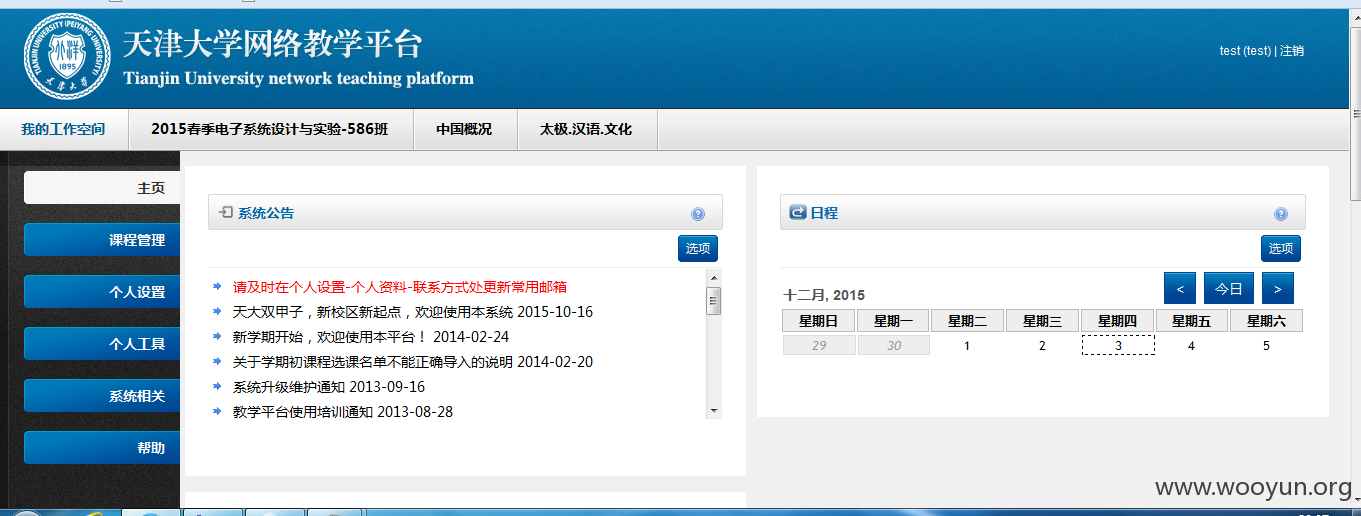Open red notice about updating 常用邮箱
1361x516 pixels.
[x=400, y=287]
